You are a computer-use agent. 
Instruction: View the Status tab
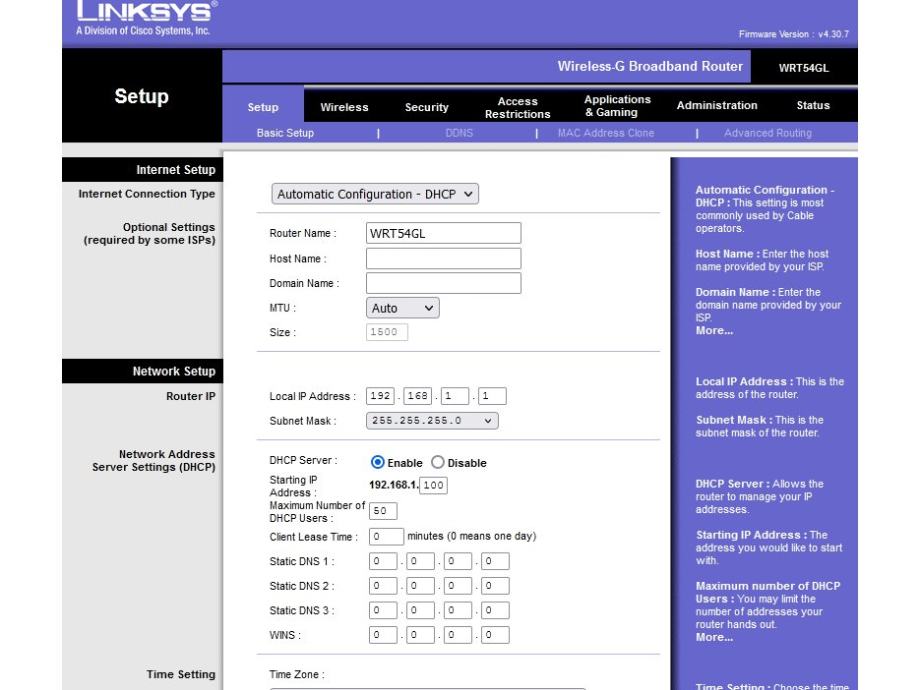pyautogui.click(x=812, y=106)
